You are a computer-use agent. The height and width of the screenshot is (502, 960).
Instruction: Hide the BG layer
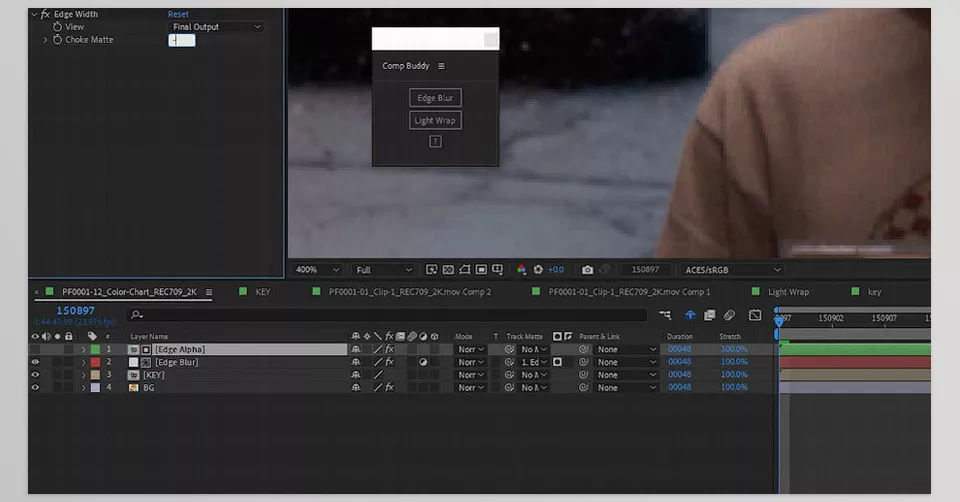point(35,388)
